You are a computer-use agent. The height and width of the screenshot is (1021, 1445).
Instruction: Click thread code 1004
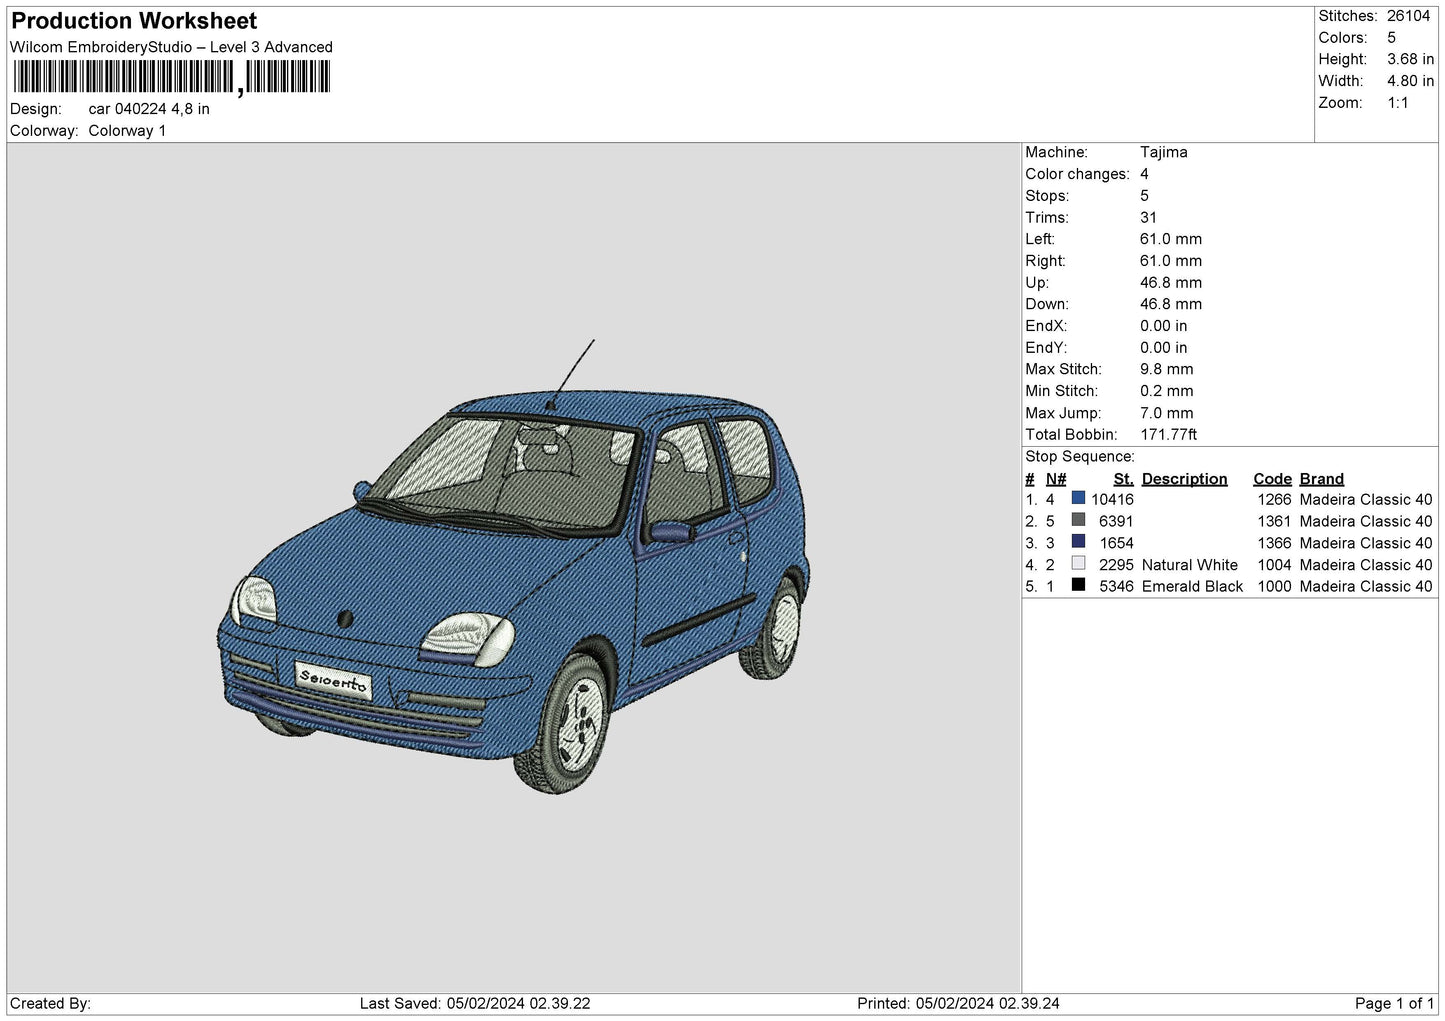click(x=1274, y=565)
